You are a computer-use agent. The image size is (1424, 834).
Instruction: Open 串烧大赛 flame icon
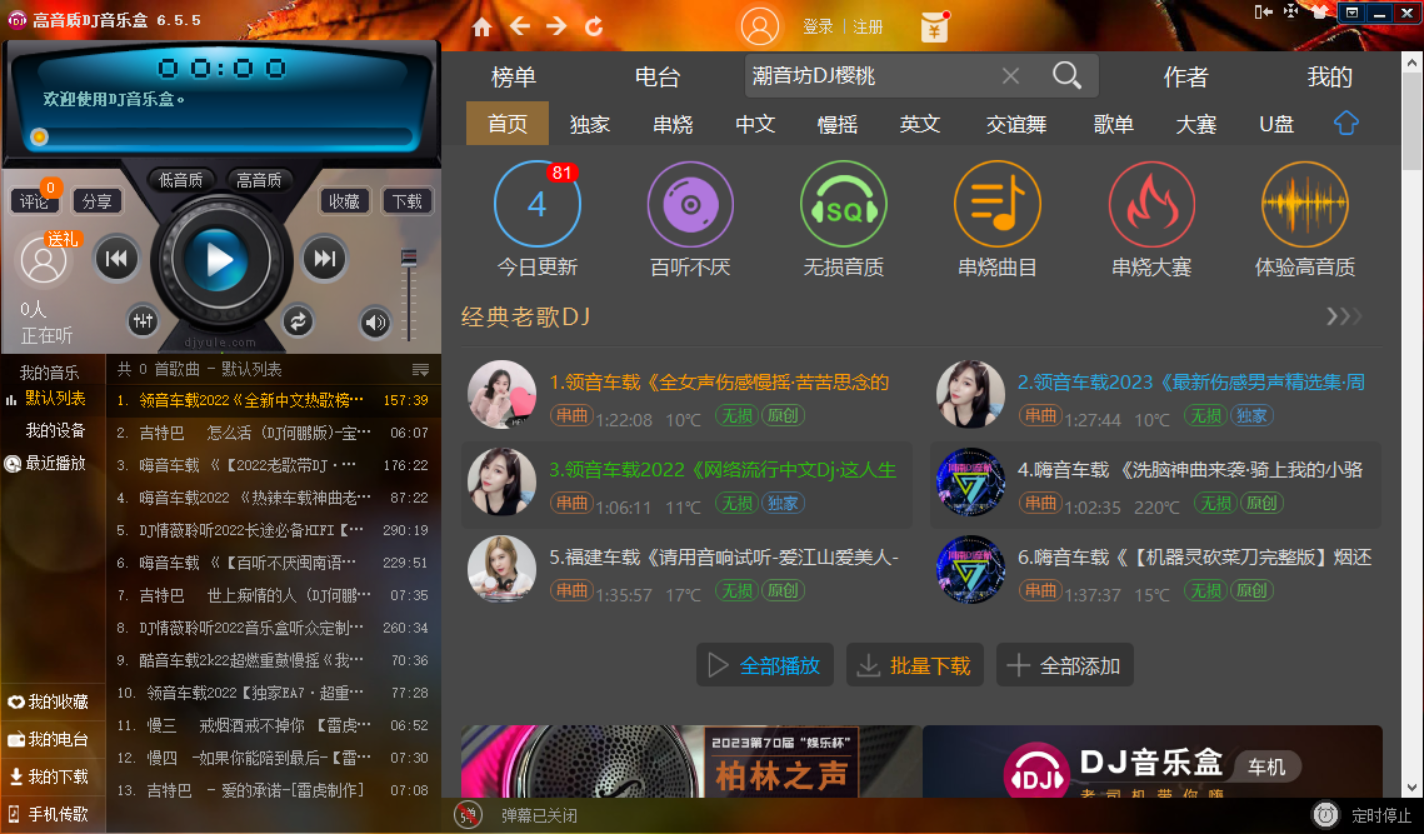click(x=1152, y=204)
